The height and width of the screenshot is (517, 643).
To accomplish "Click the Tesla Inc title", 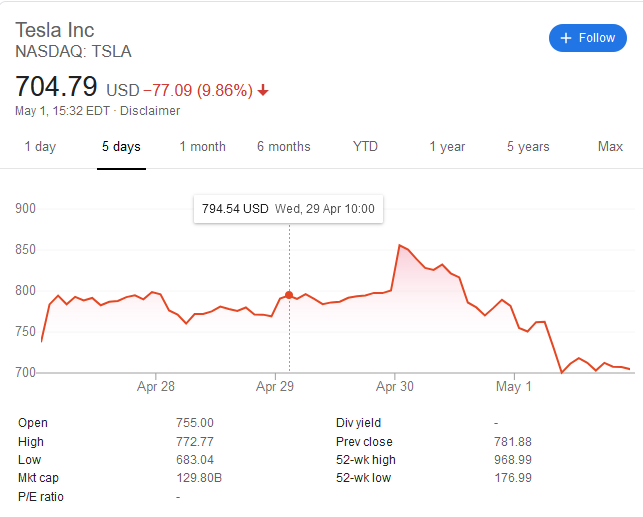I will coord(55,30).
